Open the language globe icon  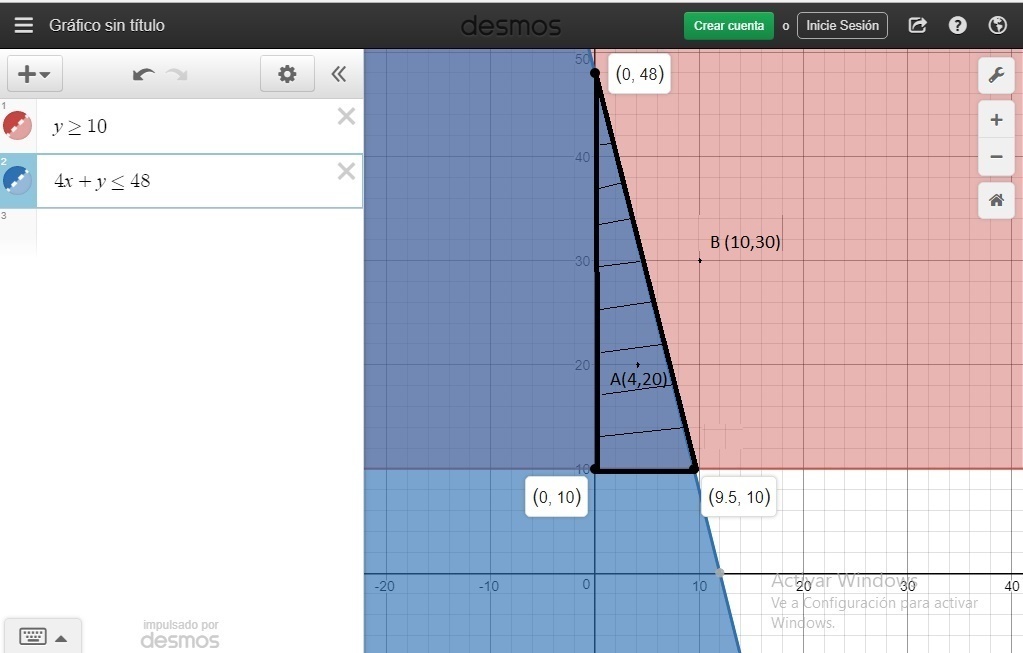(998, 25)
